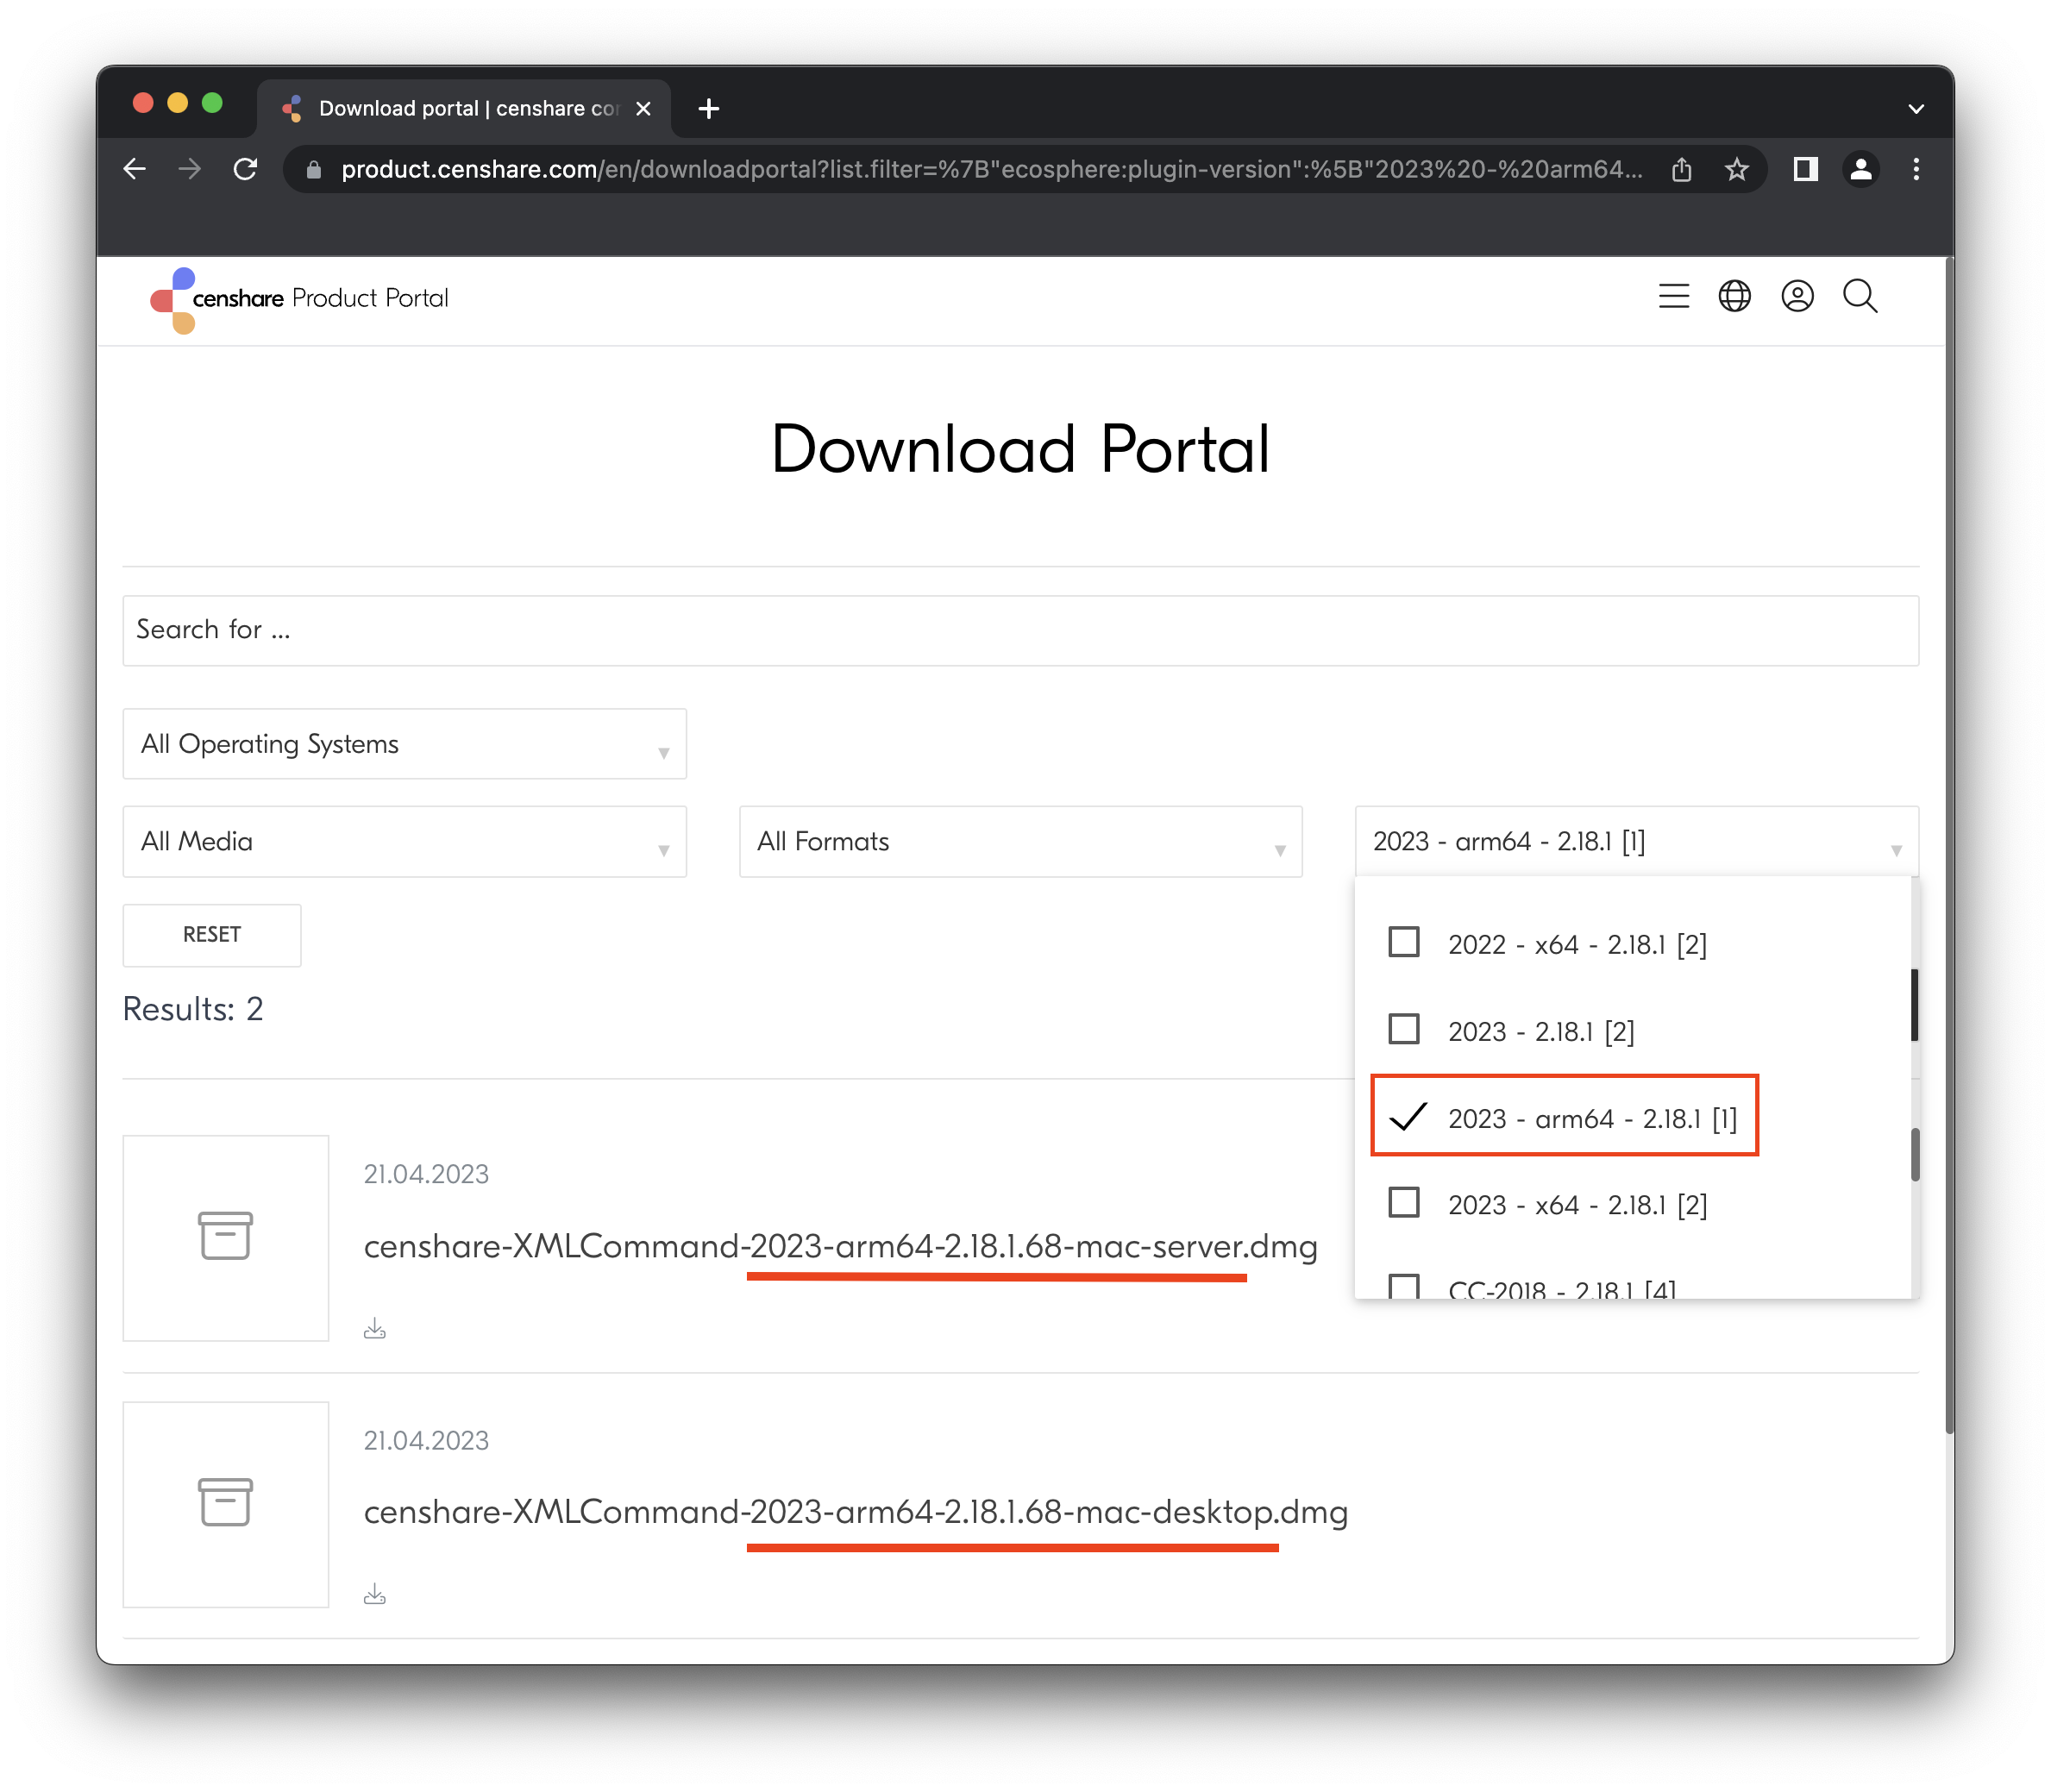Download the mac-desktop.dmg via download icon
This screenshot has height=1792, width=2051.
(375, 1594)
